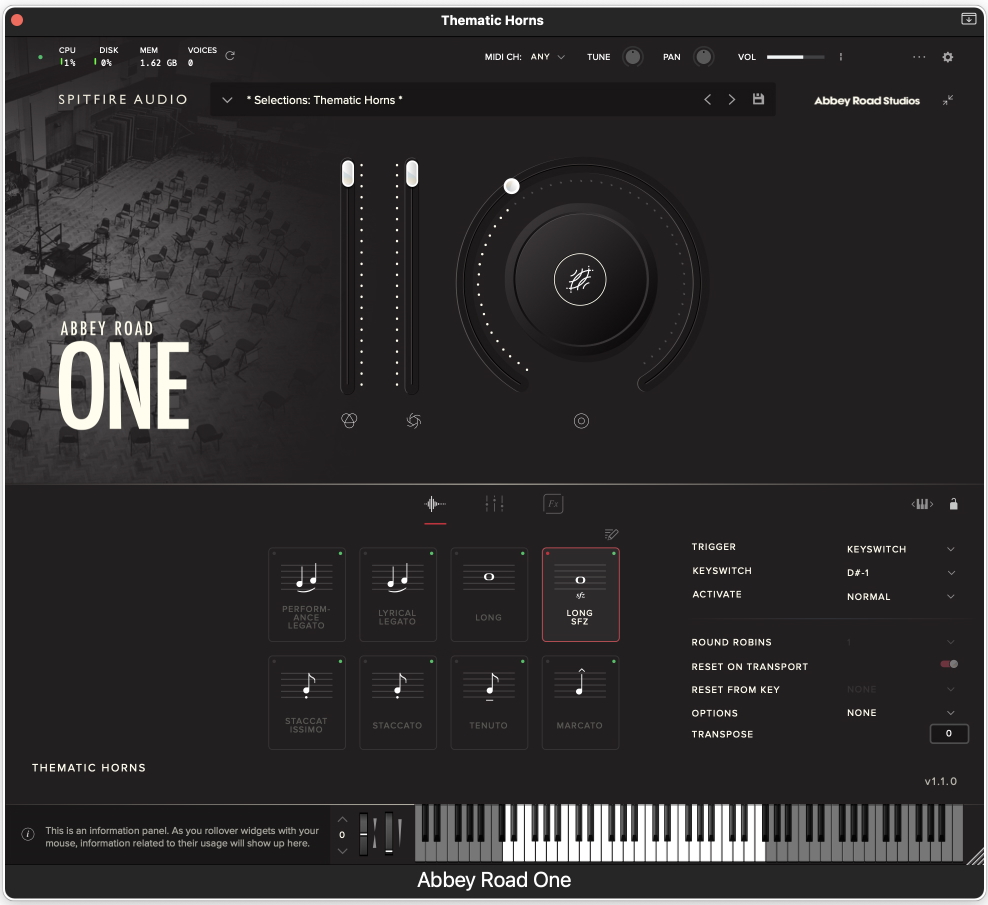988x905 pixels.
Task: Select the Long SFZ articulation
Action: [x=580, y=594]
